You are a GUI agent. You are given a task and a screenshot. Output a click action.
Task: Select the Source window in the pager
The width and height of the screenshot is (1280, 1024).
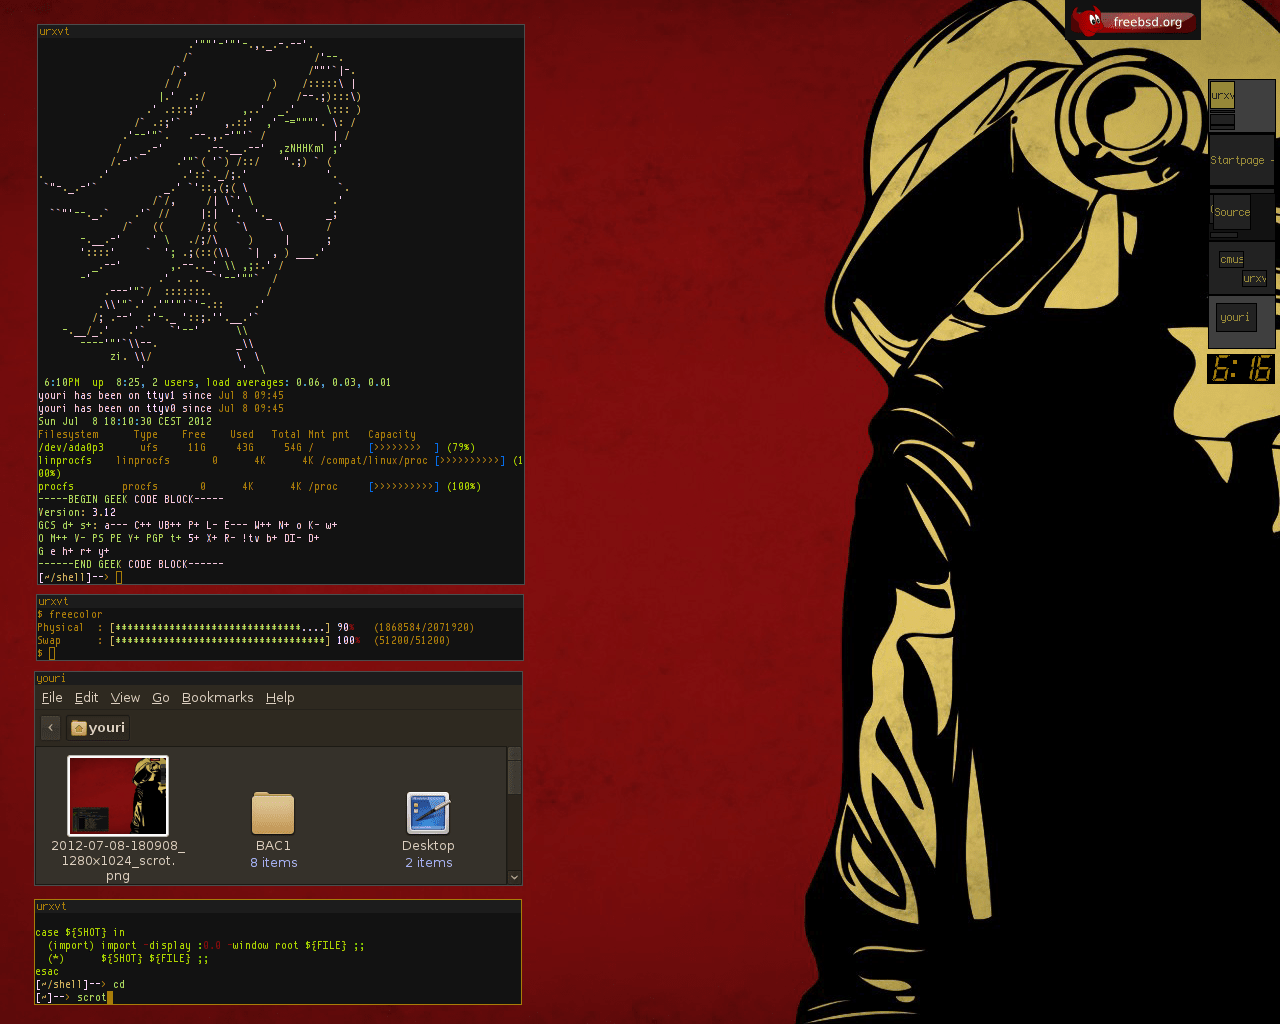coord(1232,212)
